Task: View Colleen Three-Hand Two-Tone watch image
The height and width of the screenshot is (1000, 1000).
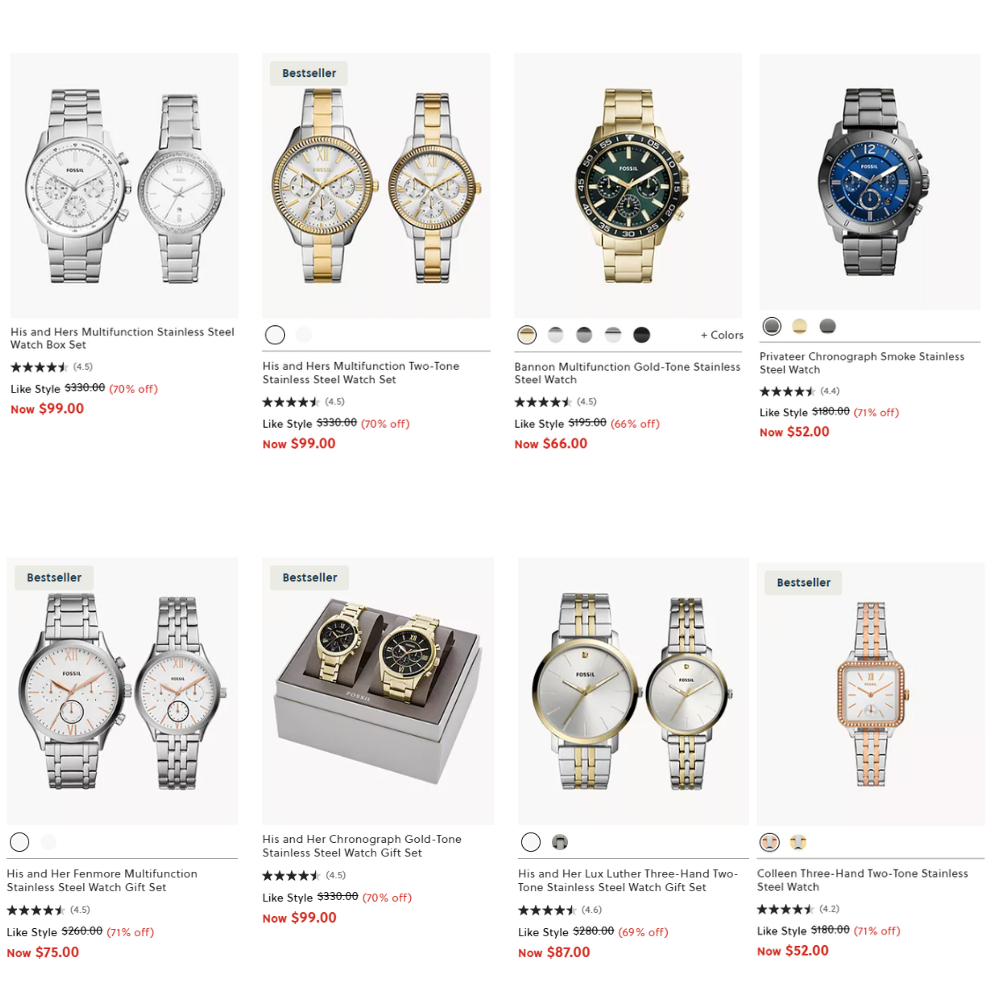Action: coord(871,694)
